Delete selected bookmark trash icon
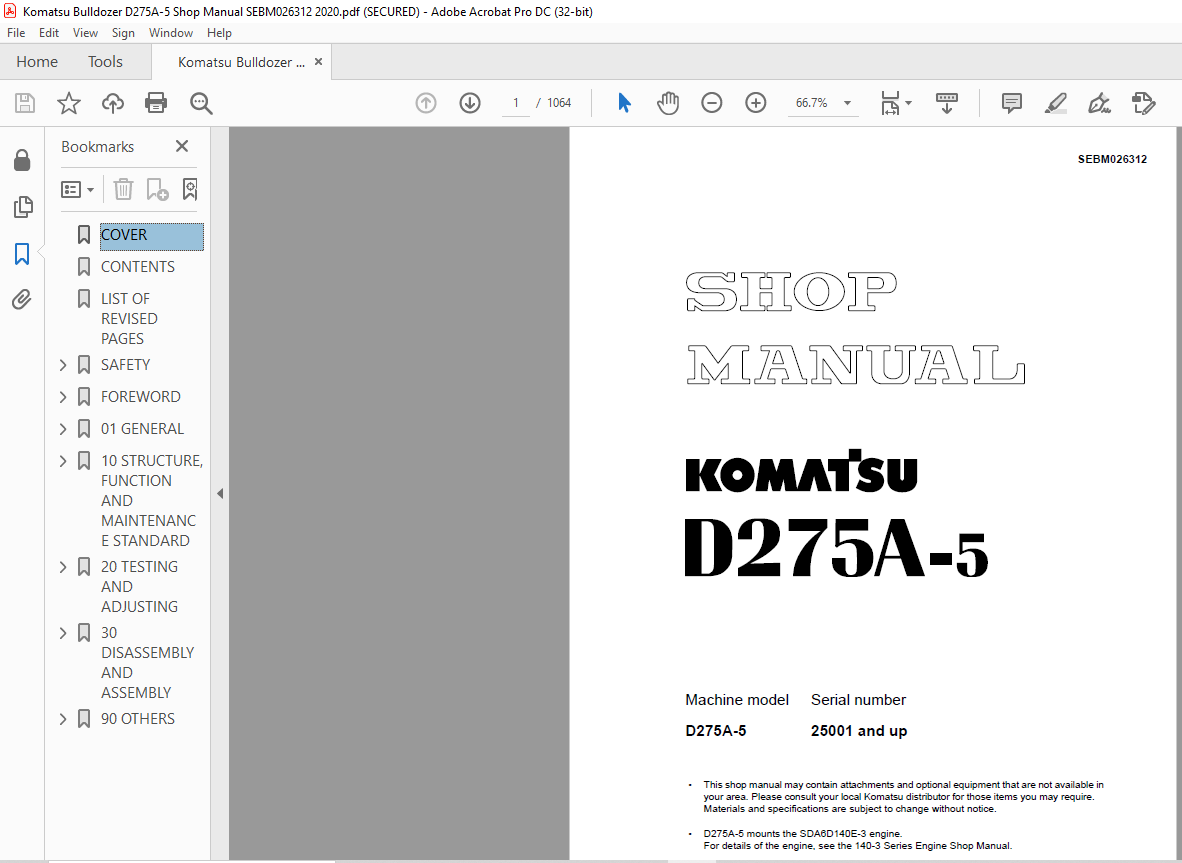 coord(123,189)
